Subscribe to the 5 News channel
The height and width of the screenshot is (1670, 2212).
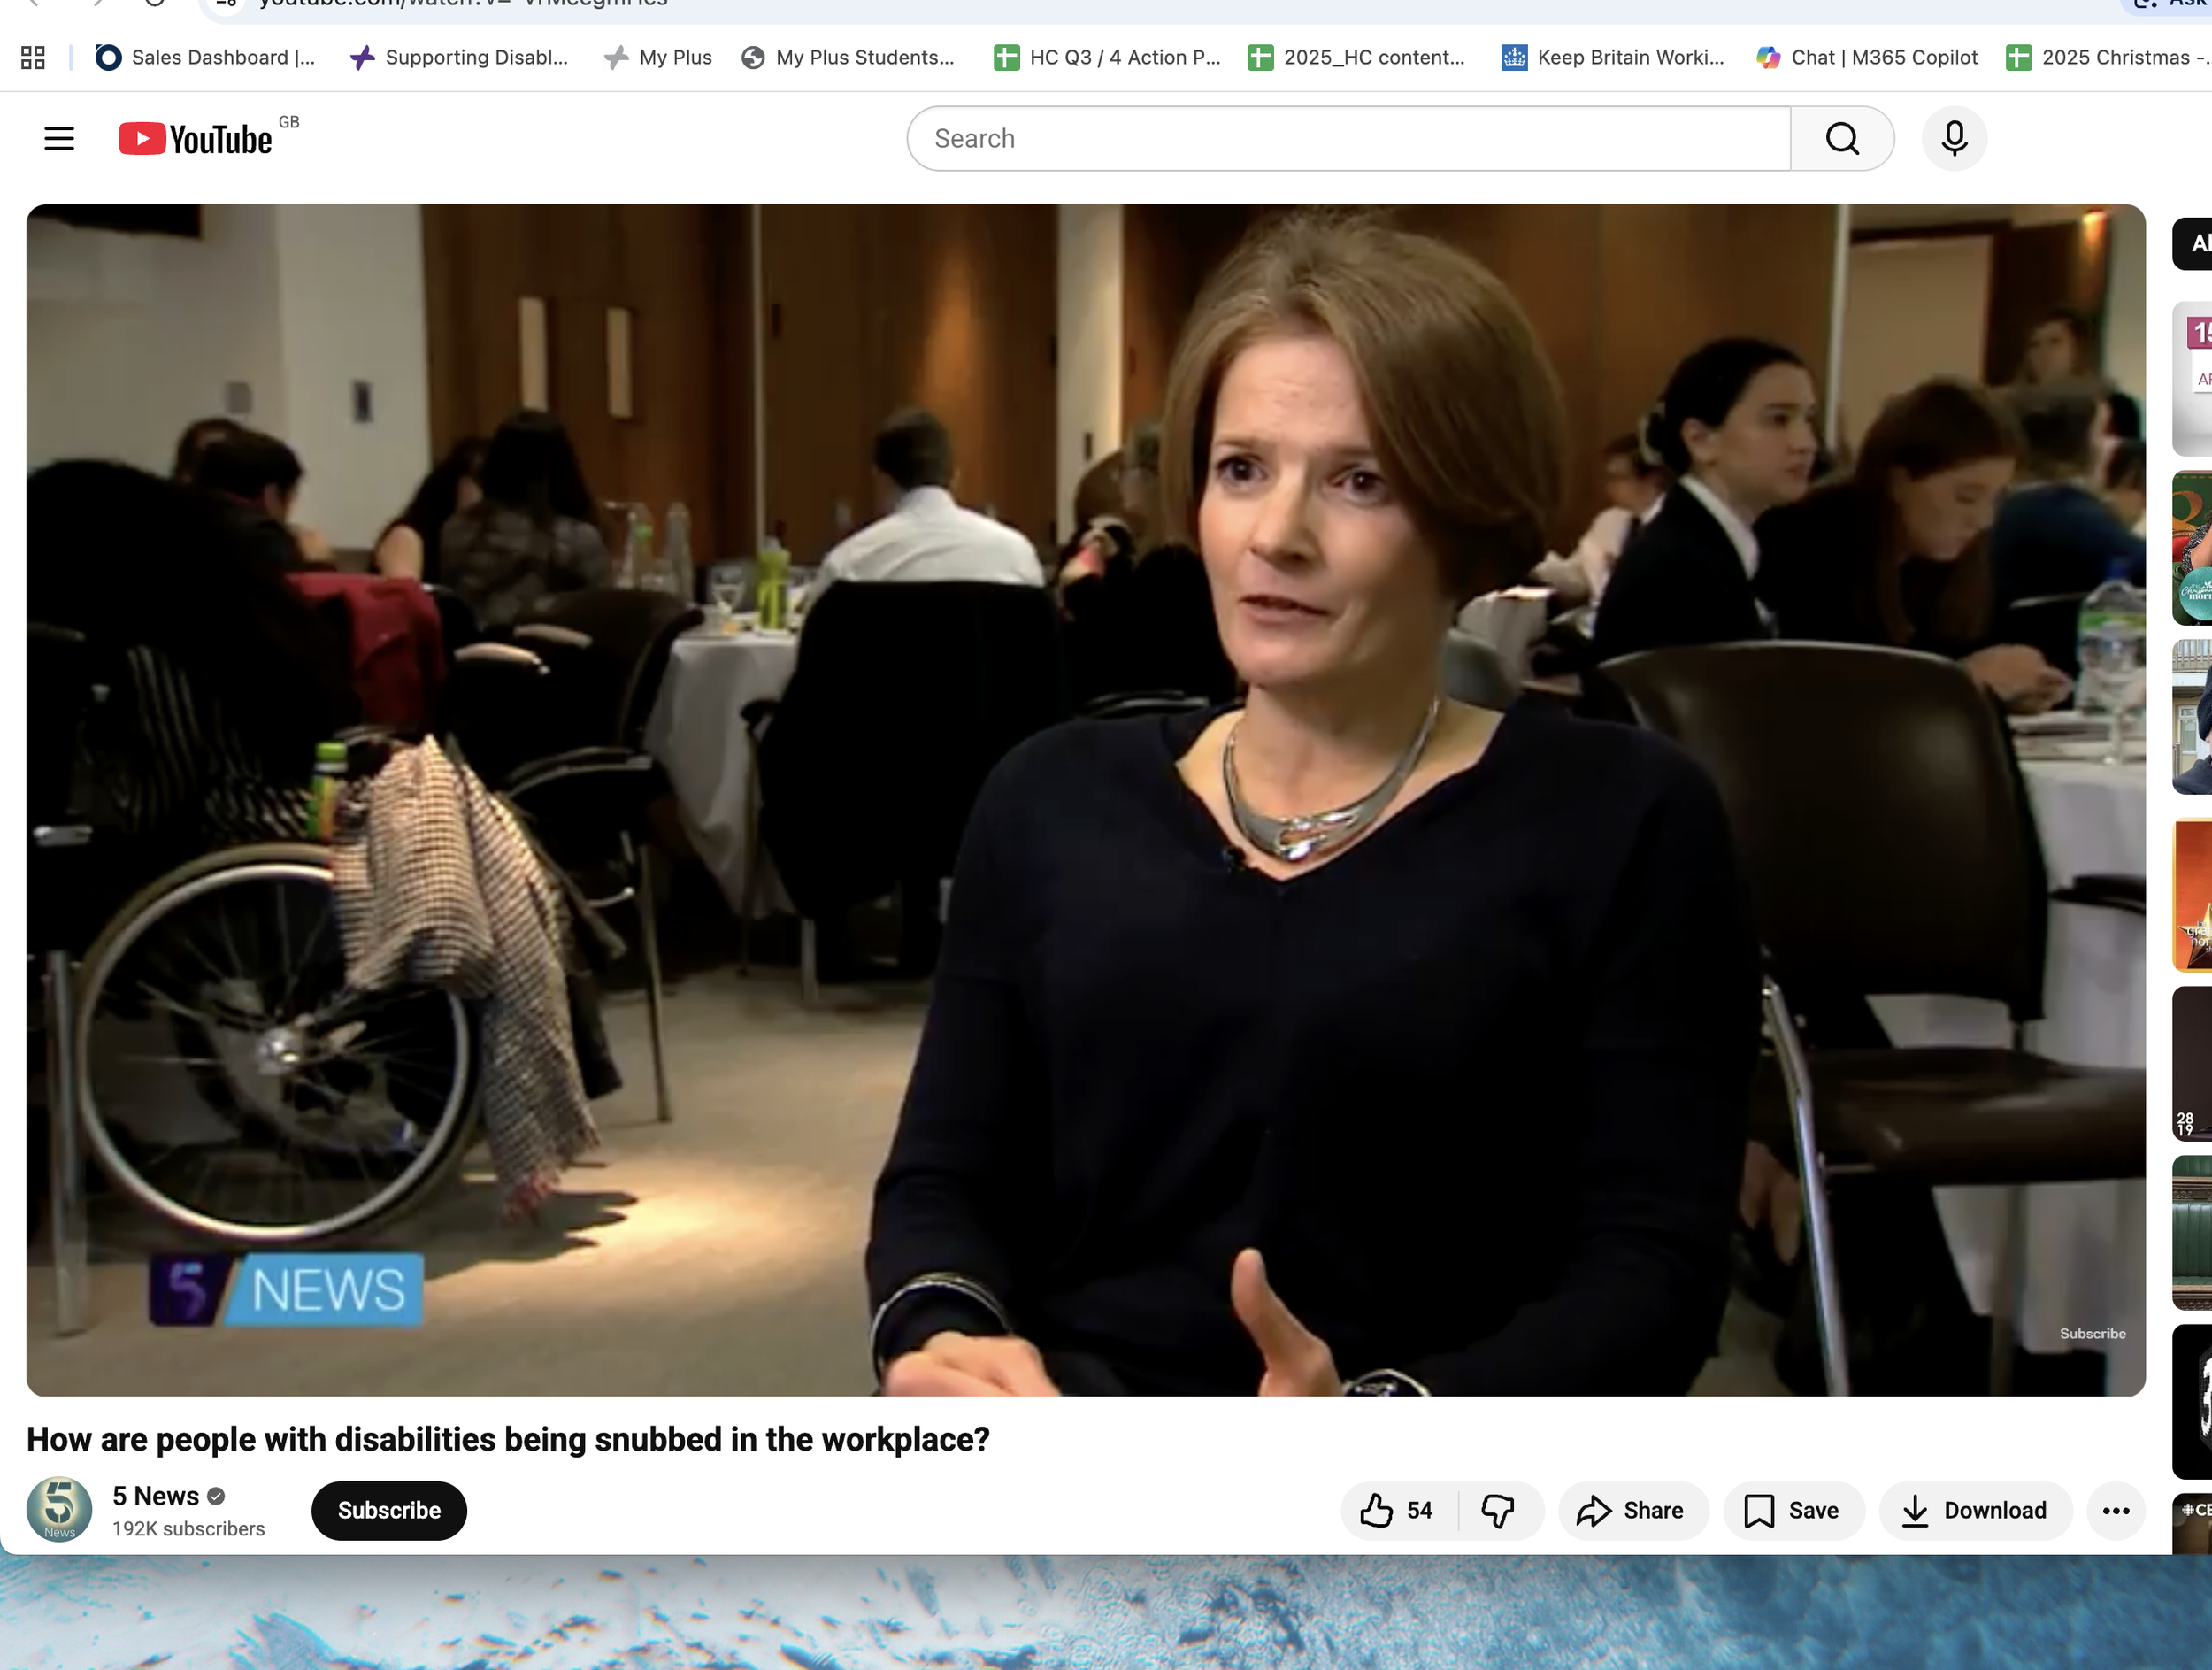point(389,1510)
